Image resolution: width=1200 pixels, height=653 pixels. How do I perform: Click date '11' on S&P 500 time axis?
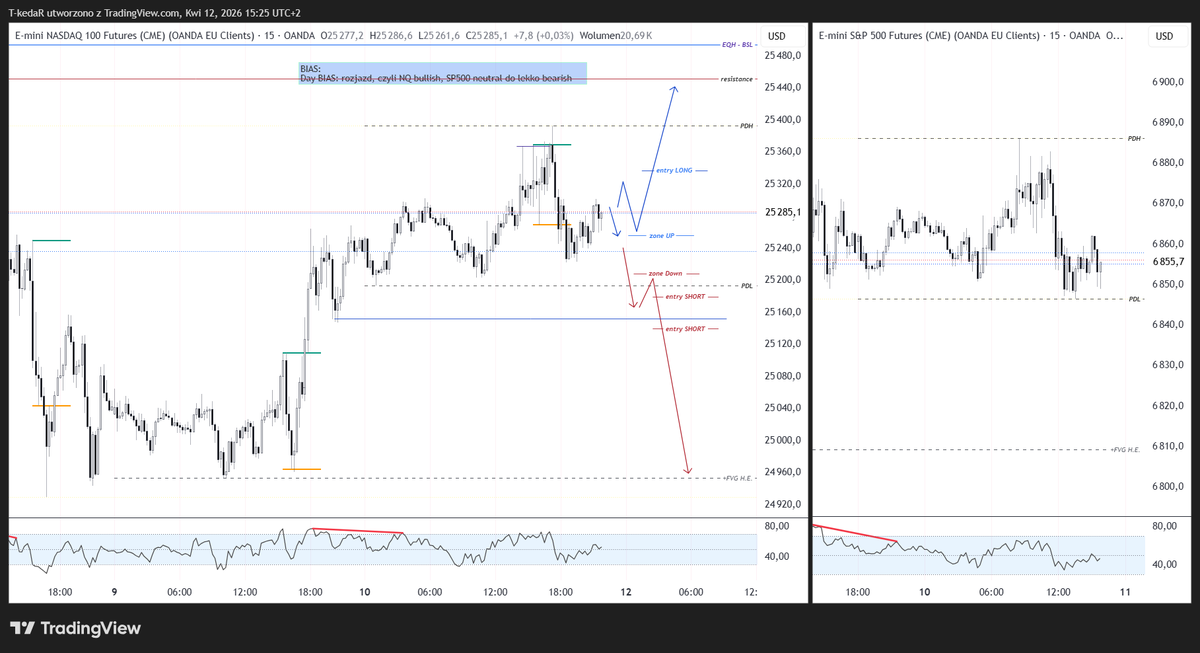point(1125,592)
